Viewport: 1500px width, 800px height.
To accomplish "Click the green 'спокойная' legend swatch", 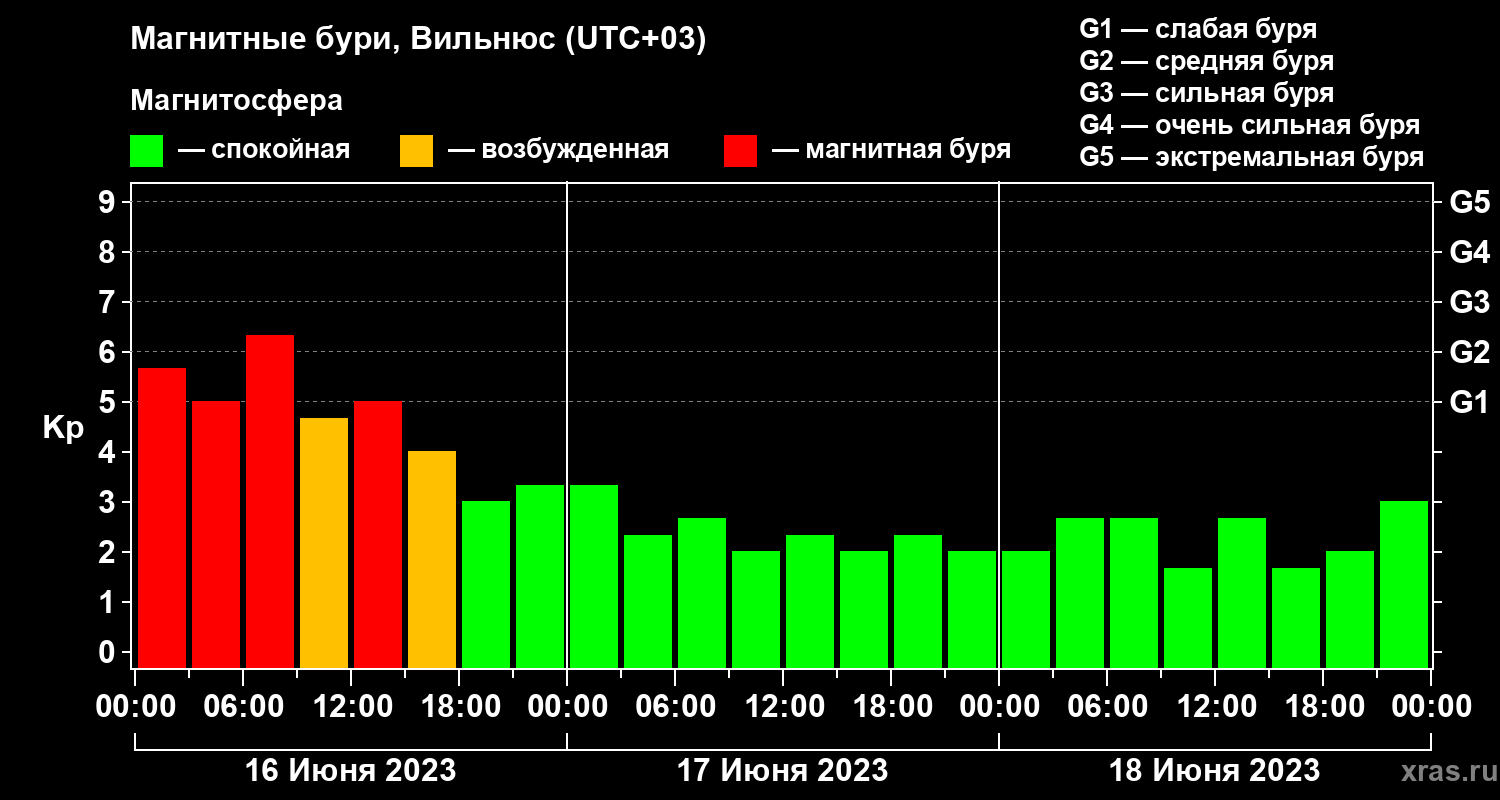I will (147, 151).
